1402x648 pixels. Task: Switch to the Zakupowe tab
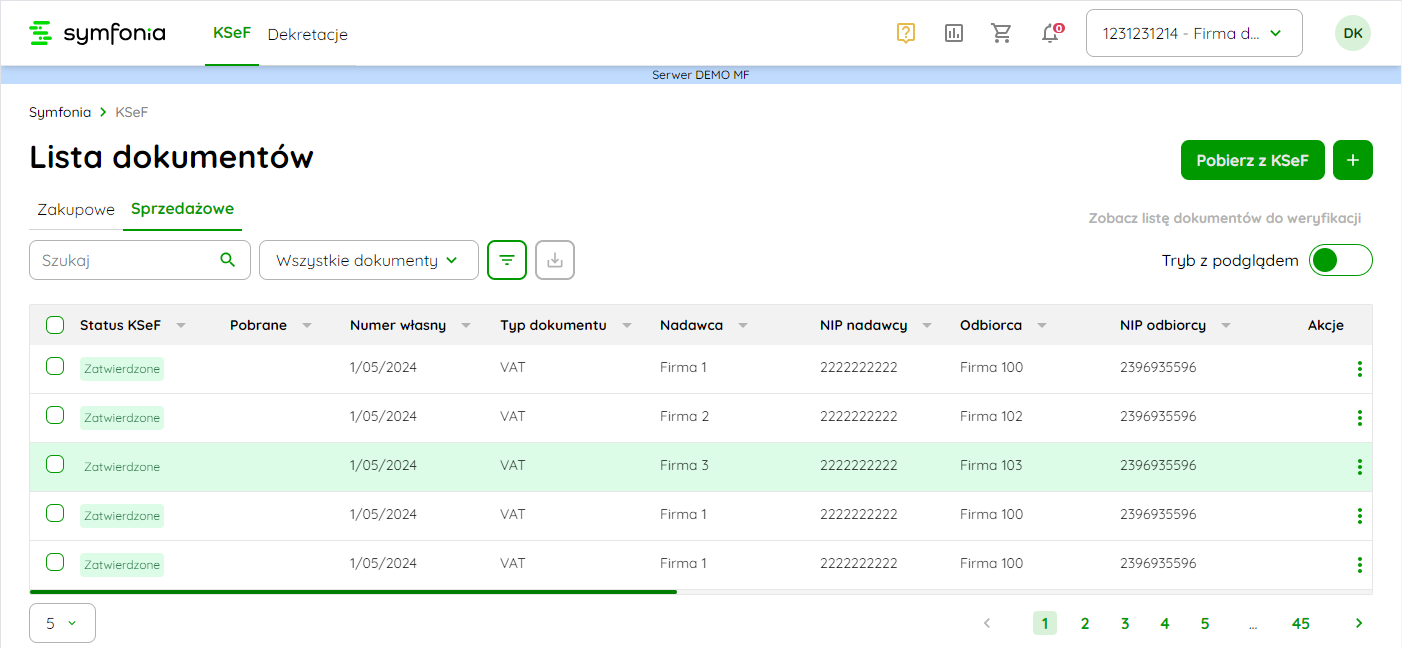(x=76, y=209)
